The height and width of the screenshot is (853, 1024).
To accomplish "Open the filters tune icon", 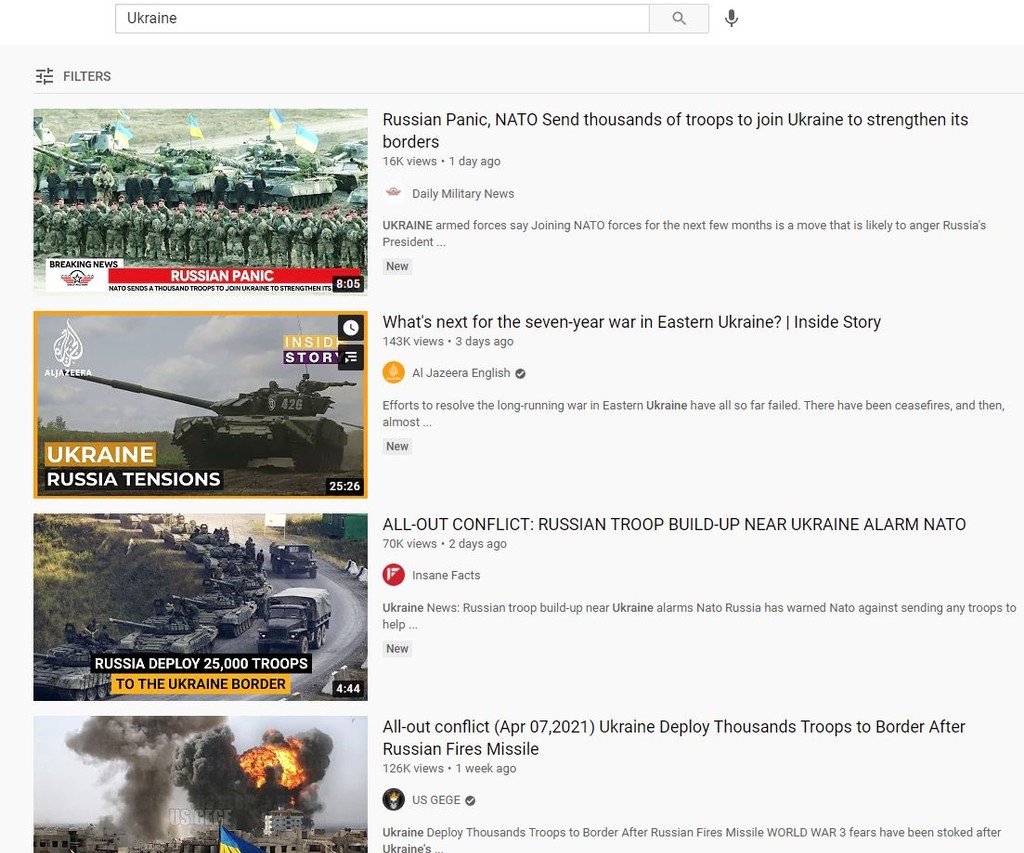I will click(x=44, y=76).
